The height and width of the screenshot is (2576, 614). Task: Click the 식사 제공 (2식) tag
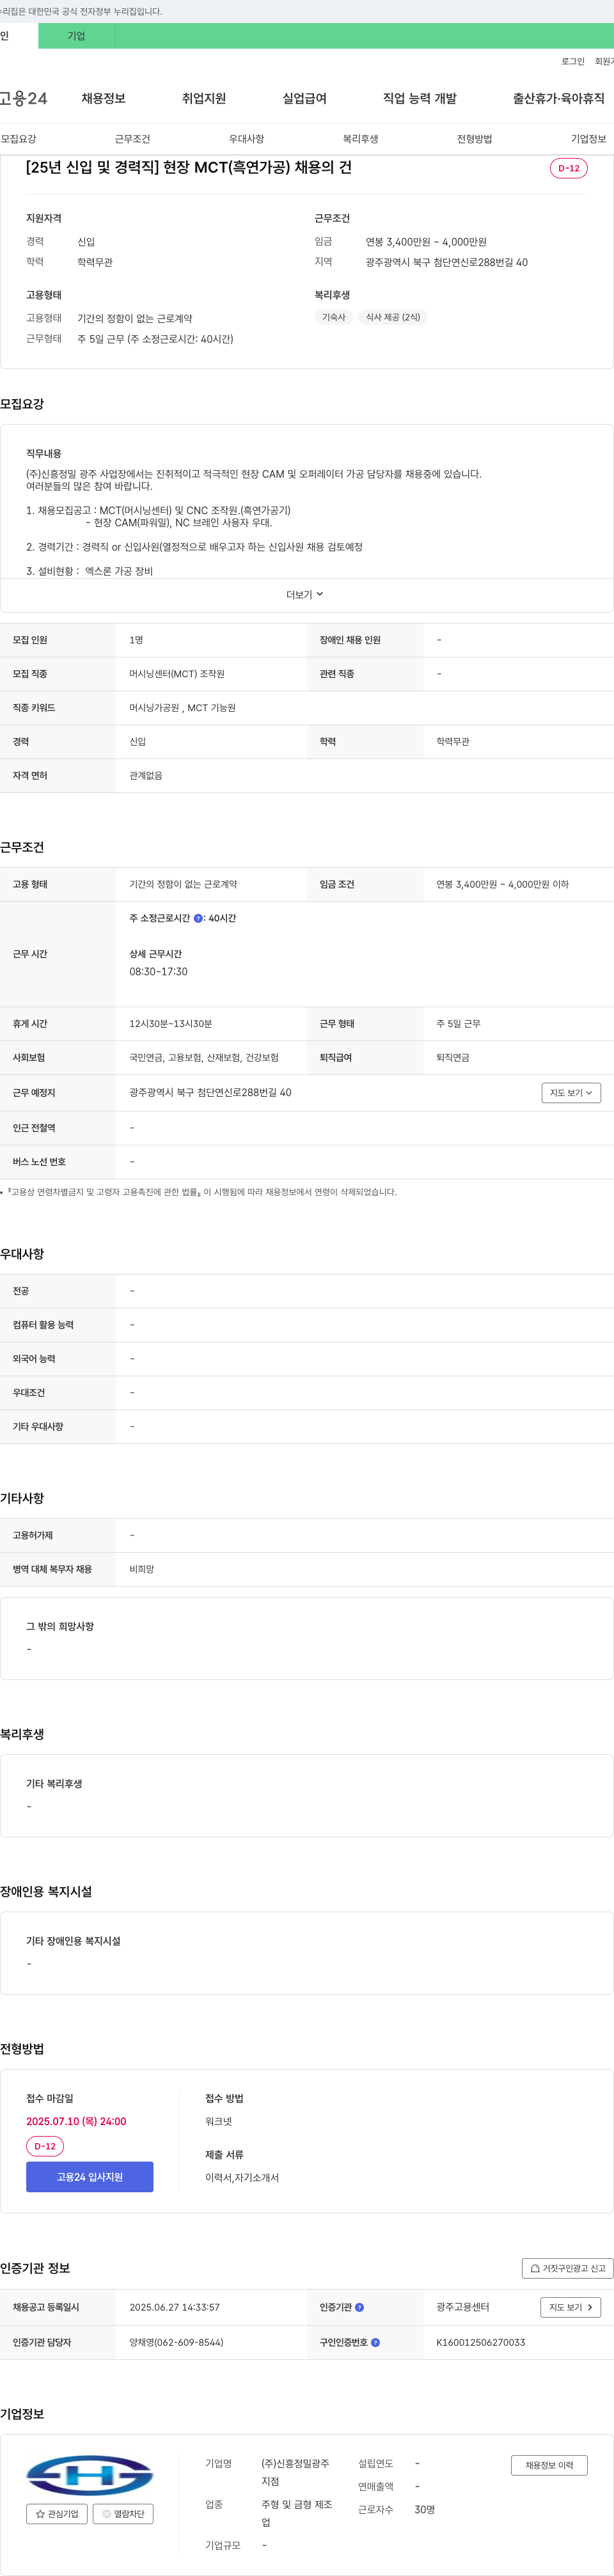(x=393, y=317)
